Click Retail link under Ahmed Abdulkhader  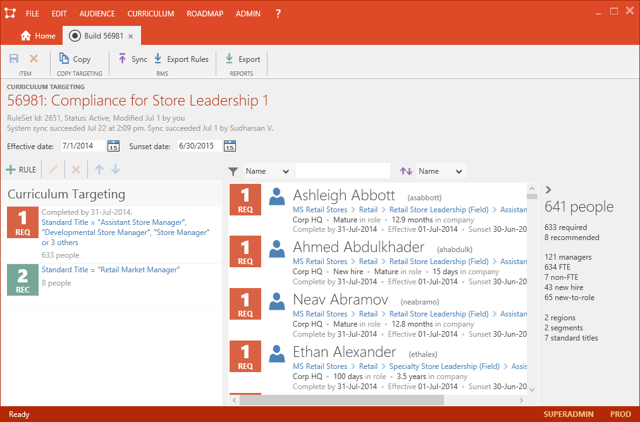pyautogui.click(x=368, y=262)
